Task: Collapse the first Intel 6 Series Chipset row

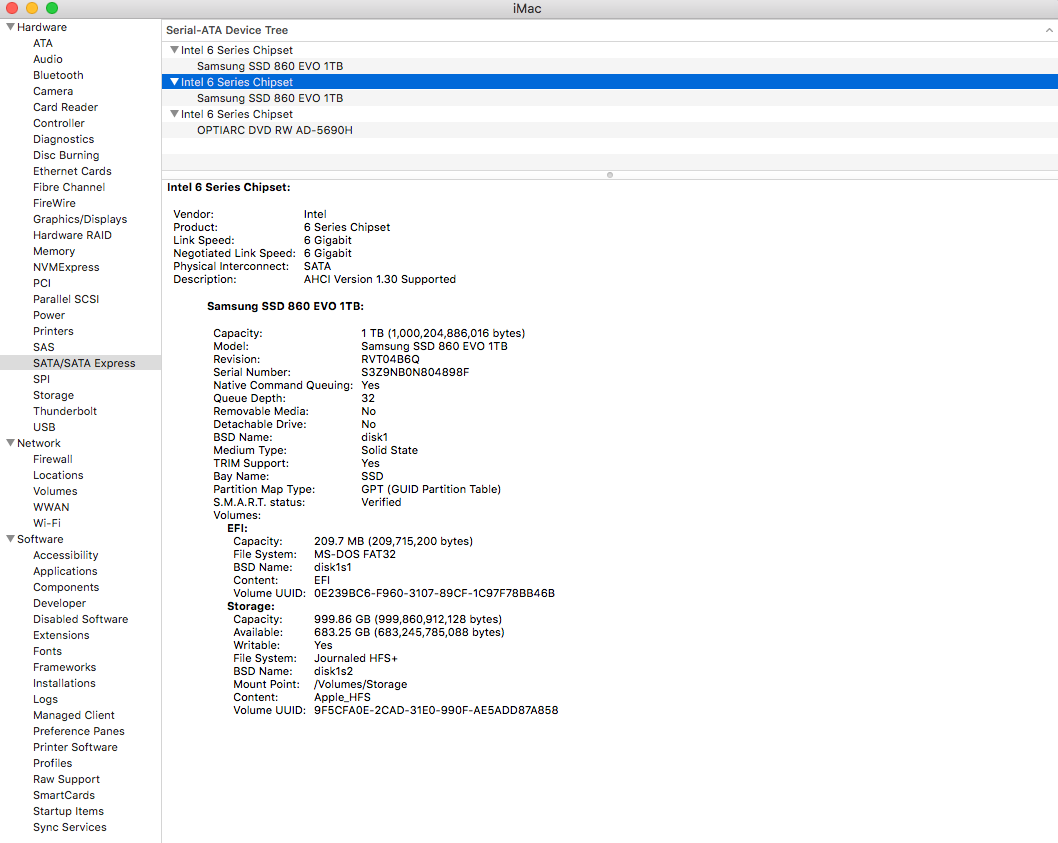Action: 174,50
